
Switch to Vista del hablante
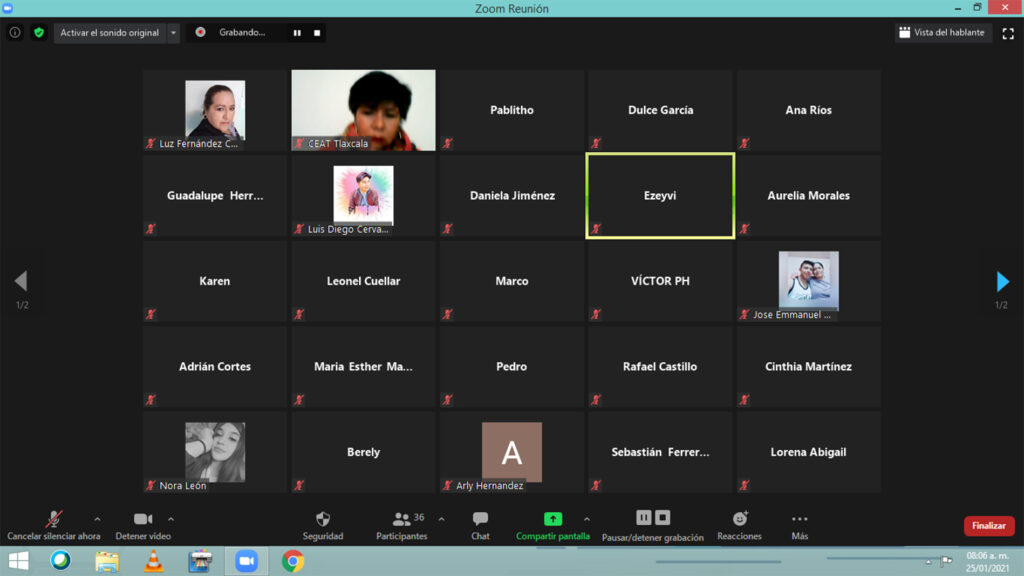[x=941, y=32]
